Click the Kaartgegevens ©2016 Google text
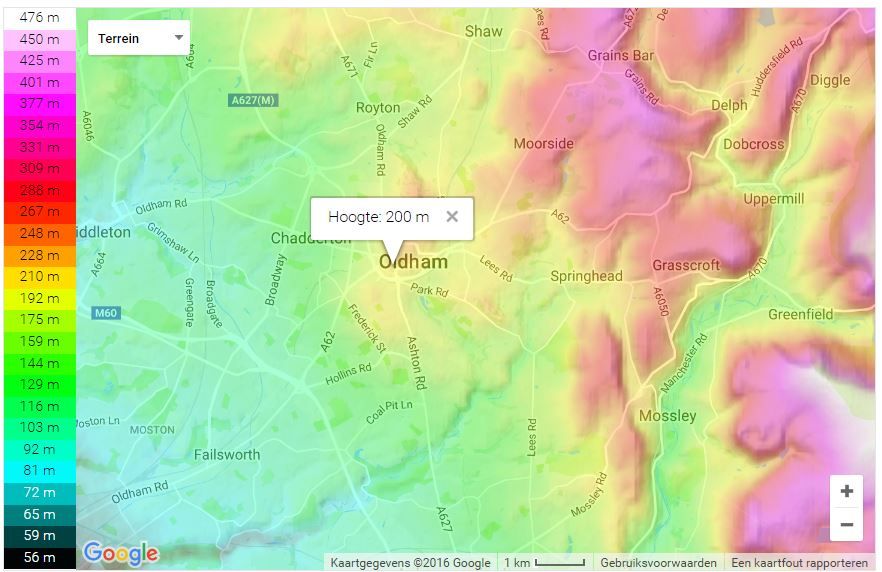Viewport: 882px width, 572px height. (x=410, y=562)
